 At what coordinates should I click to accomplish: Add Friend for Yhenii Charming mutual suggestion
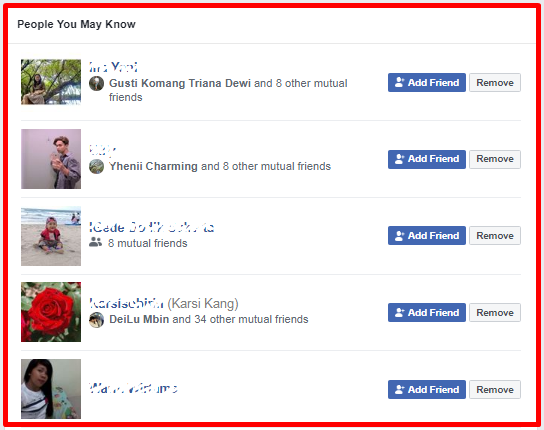427,159
